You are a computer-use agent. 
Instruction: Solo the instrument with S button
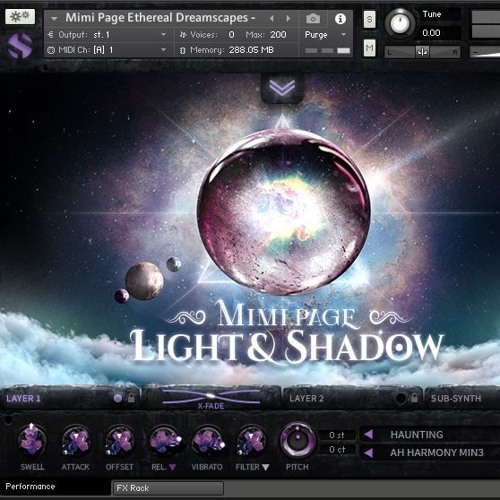coord(369,19)
